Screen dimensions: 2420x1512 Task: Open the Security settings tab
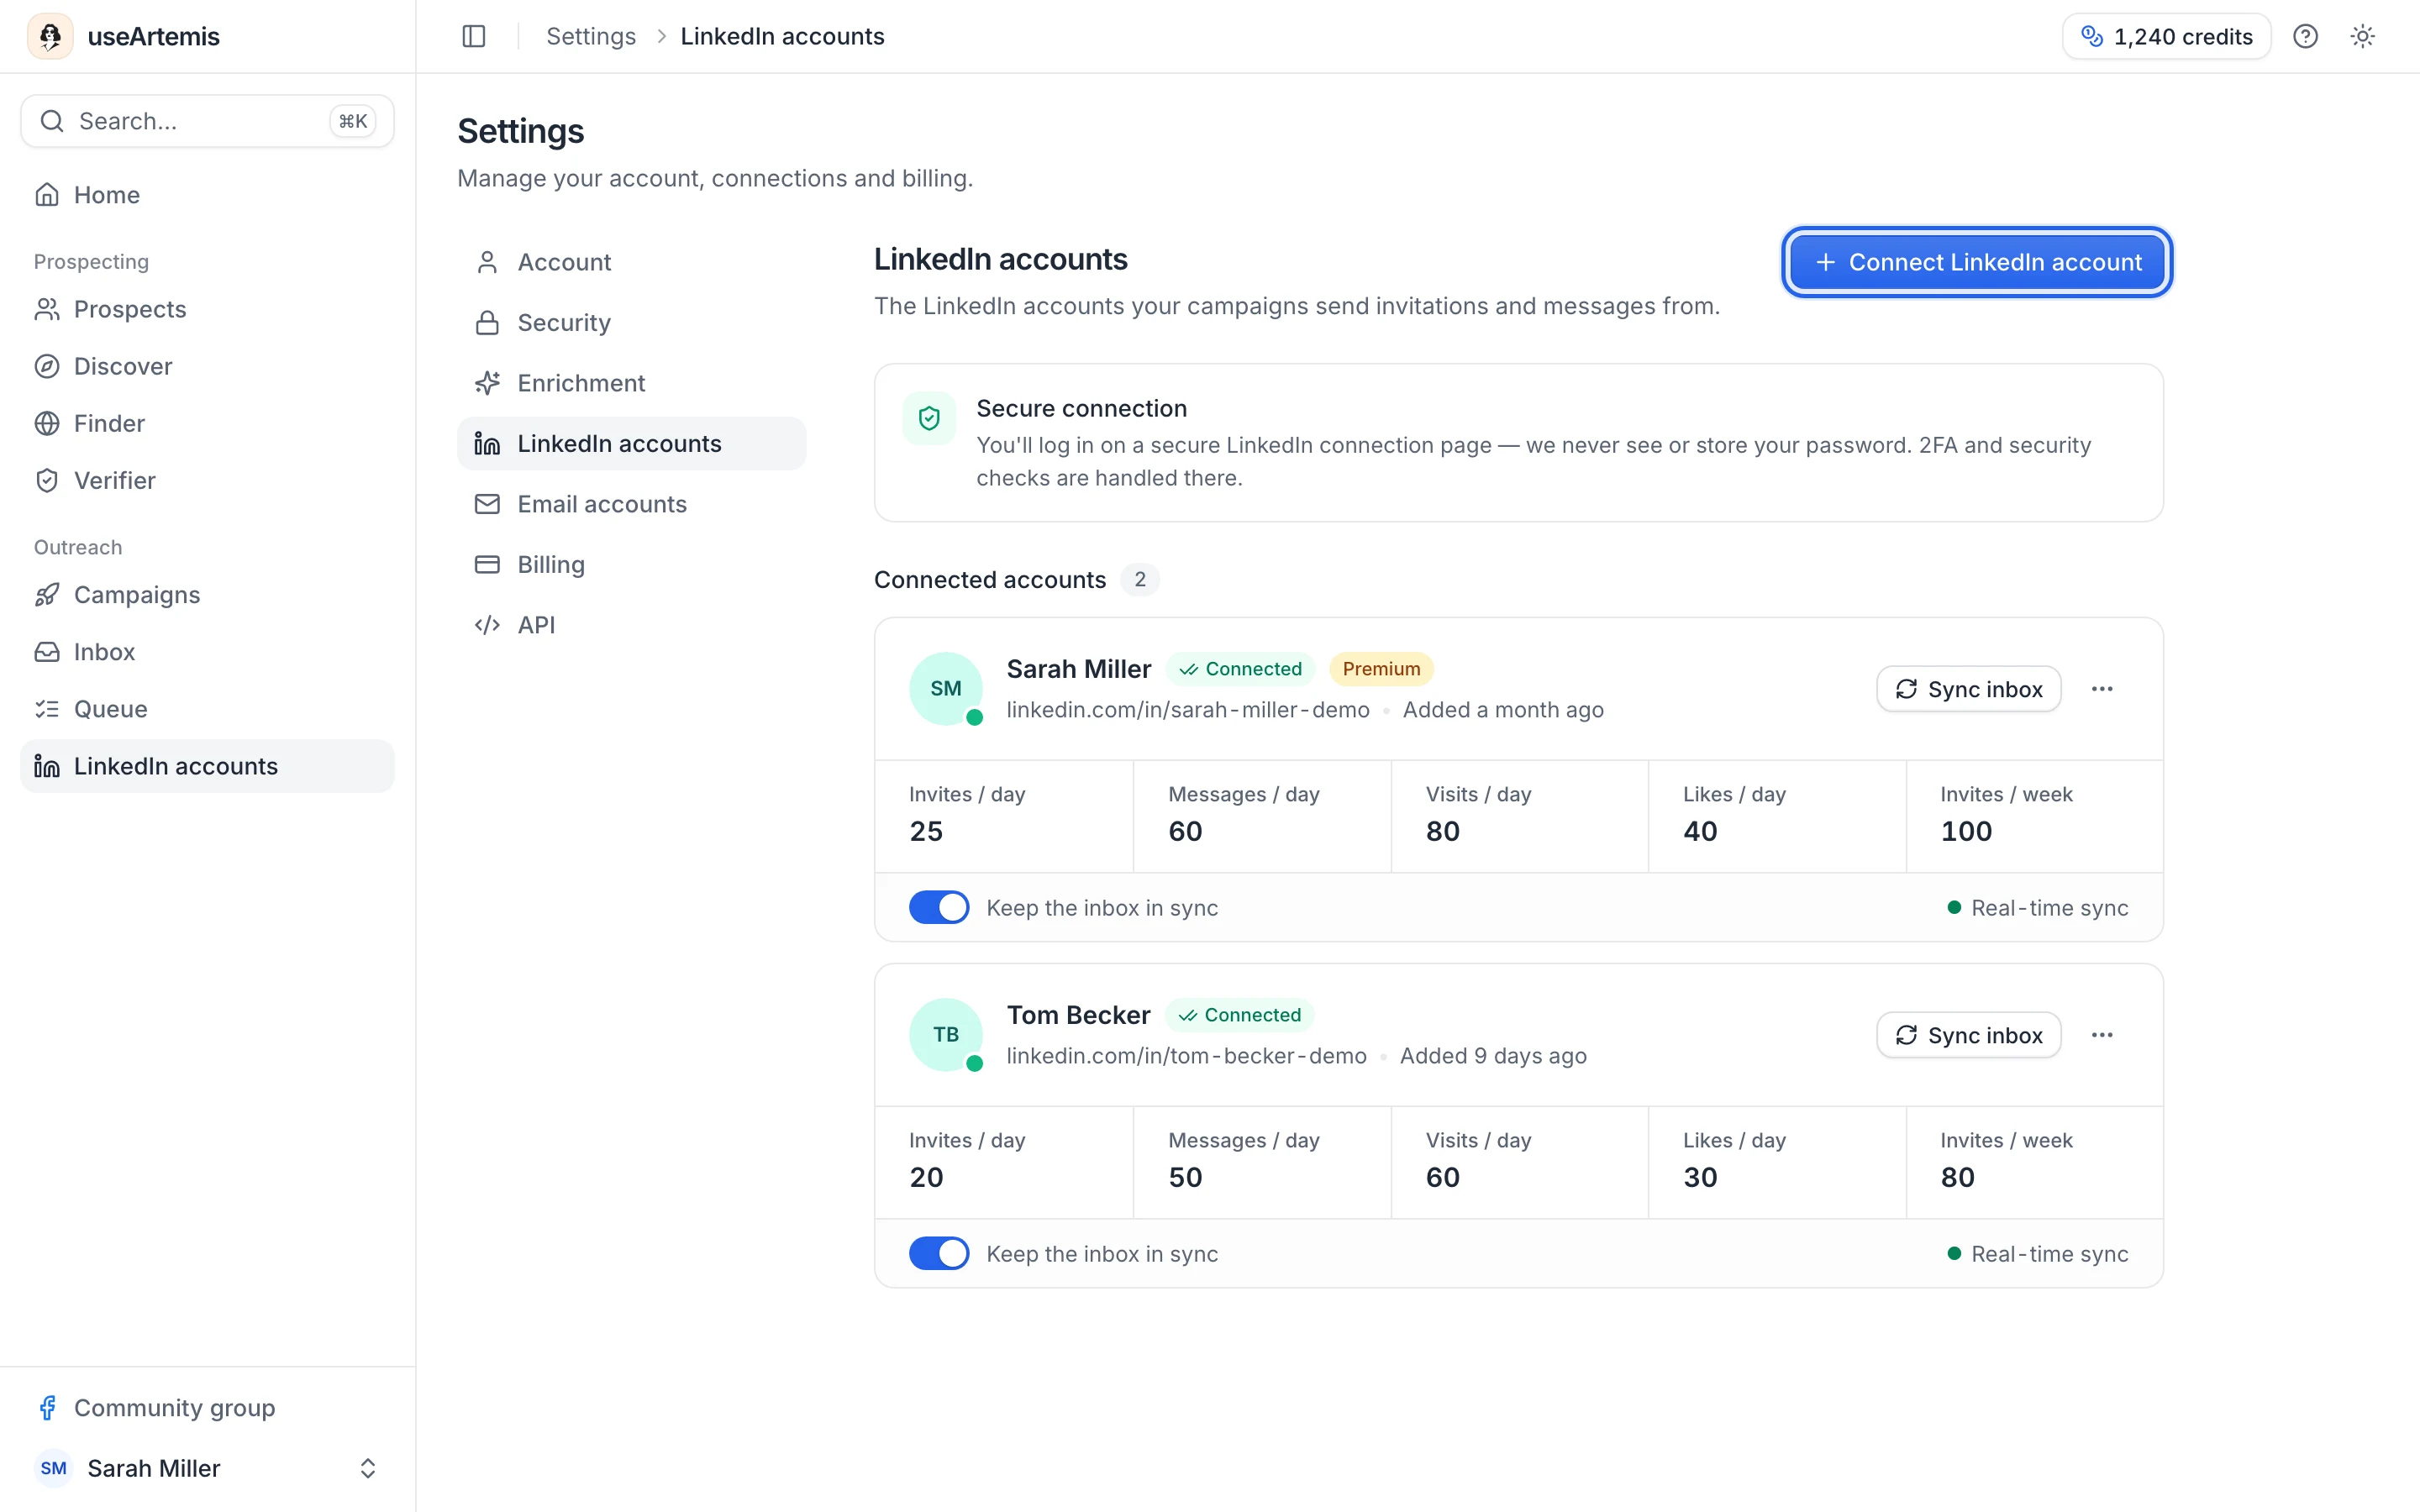tap(632, 322)
